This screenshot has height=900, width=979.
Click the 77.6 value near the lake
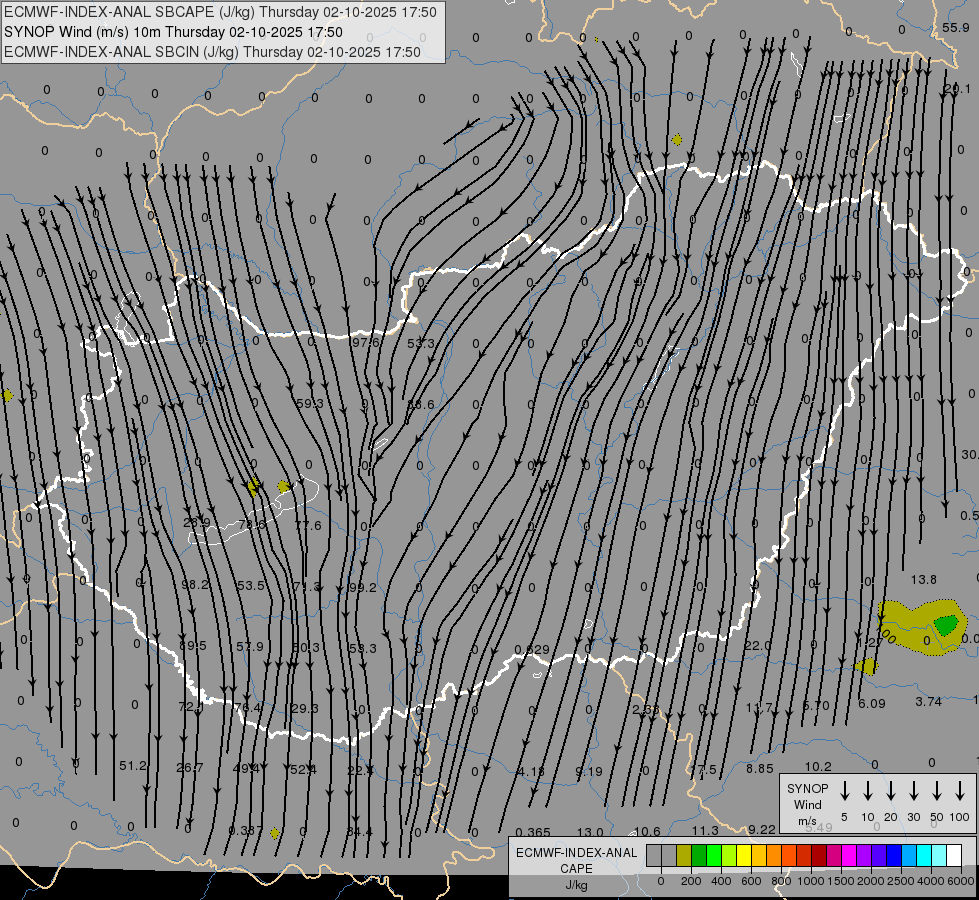point(308,525)
